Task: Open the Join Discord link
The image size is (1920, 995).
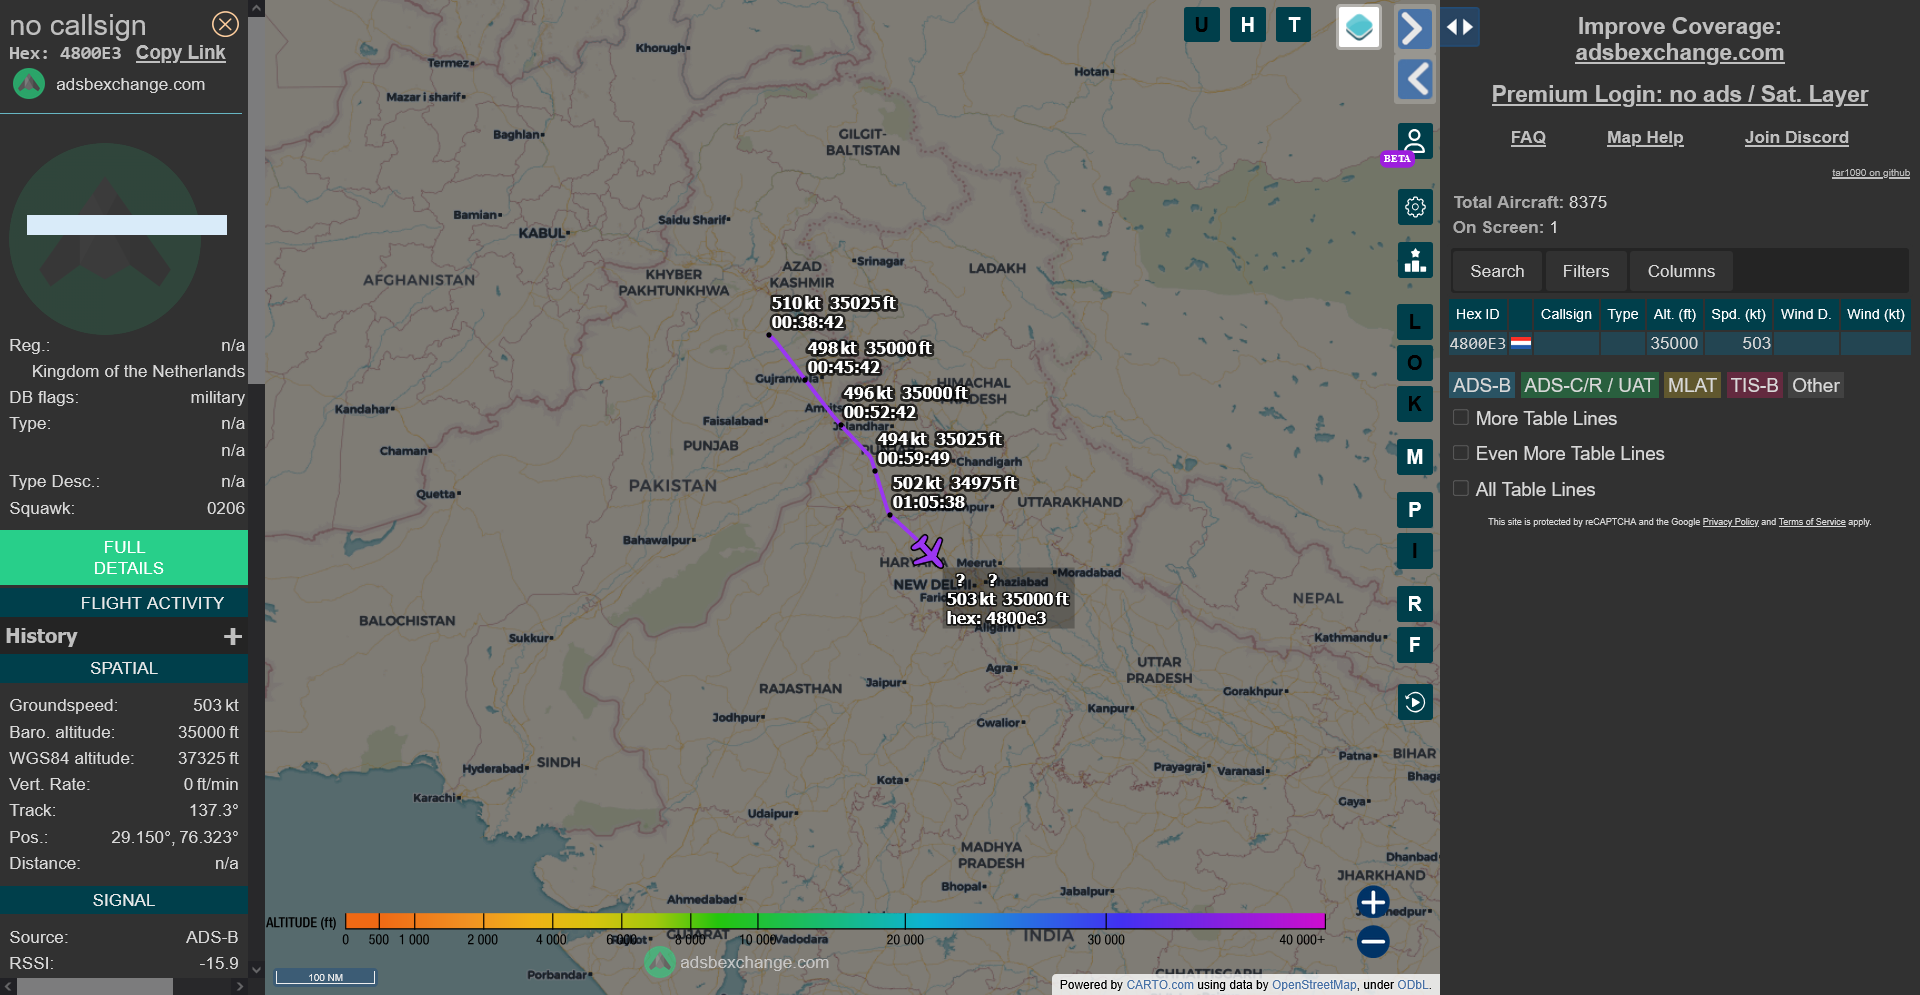Action: 1796,137
